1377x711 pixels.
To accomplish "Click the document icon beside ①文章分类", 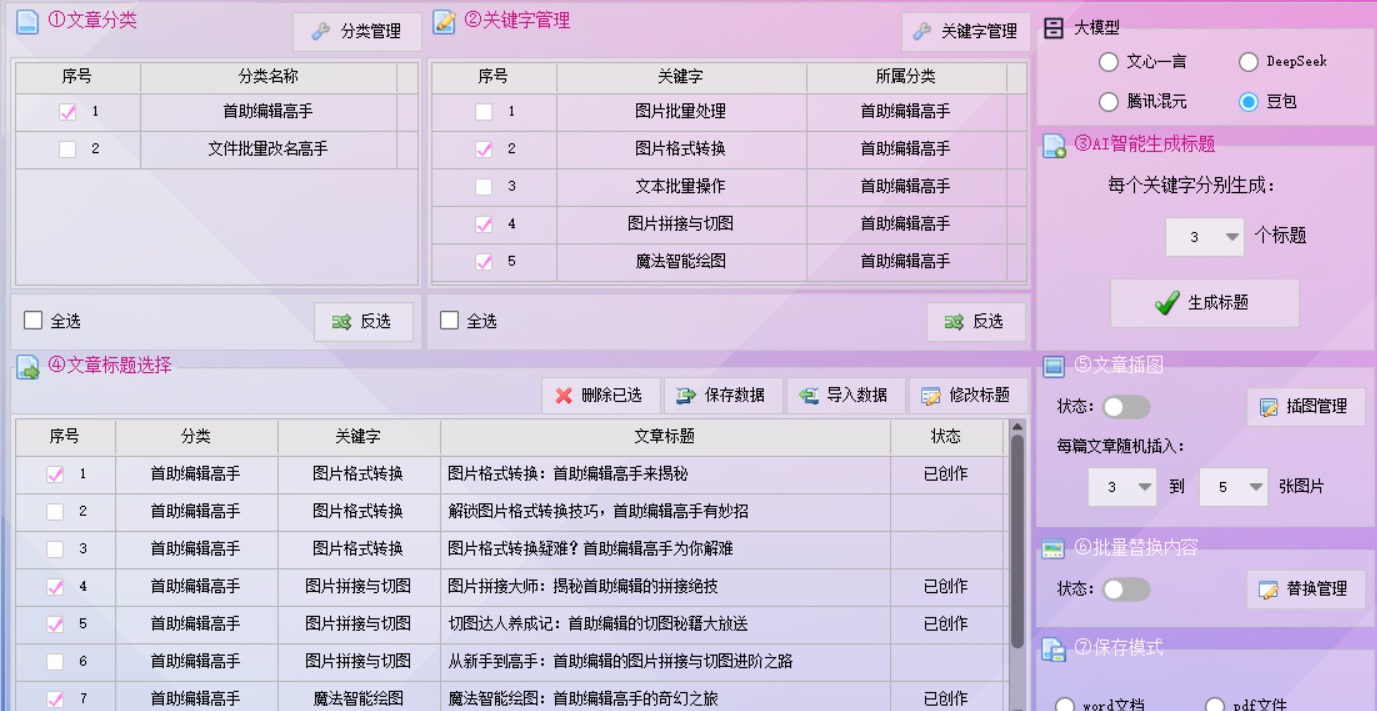I will point(27,21).
